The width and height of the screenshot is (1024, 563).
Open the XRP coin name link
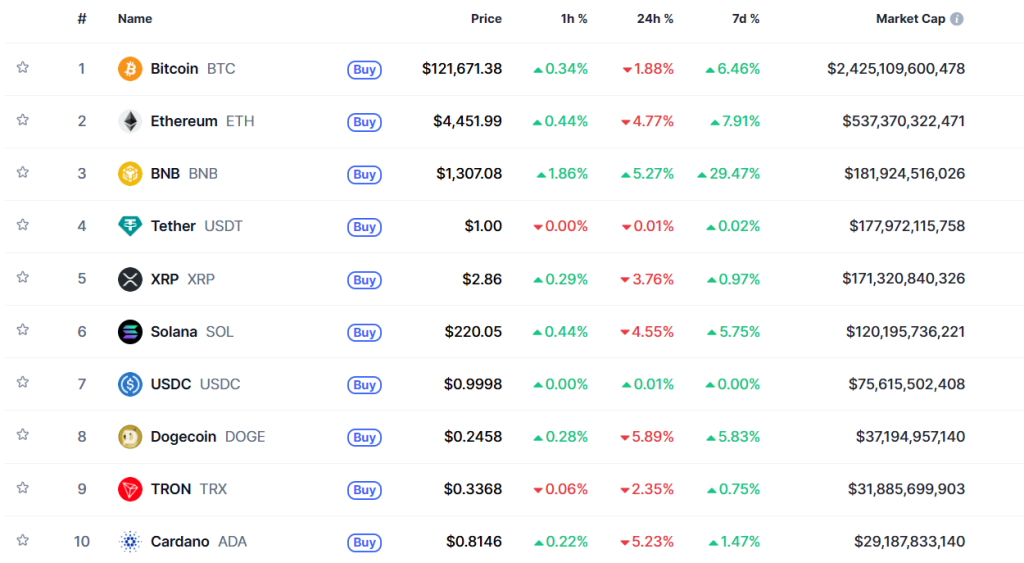pos(165,279)
